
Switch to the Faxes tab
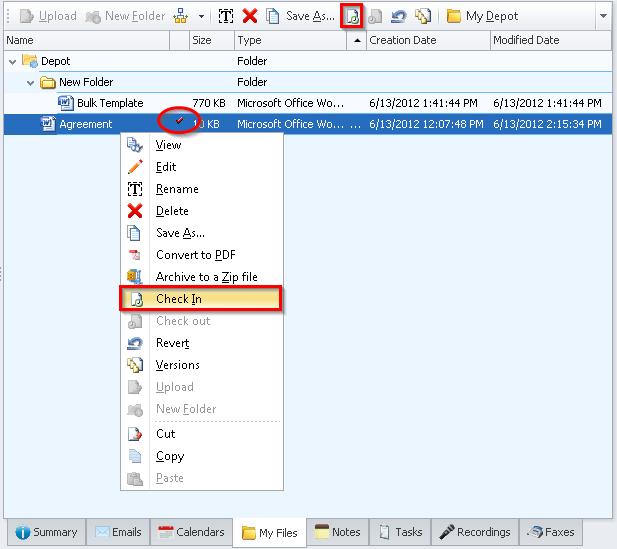point(550,532)
